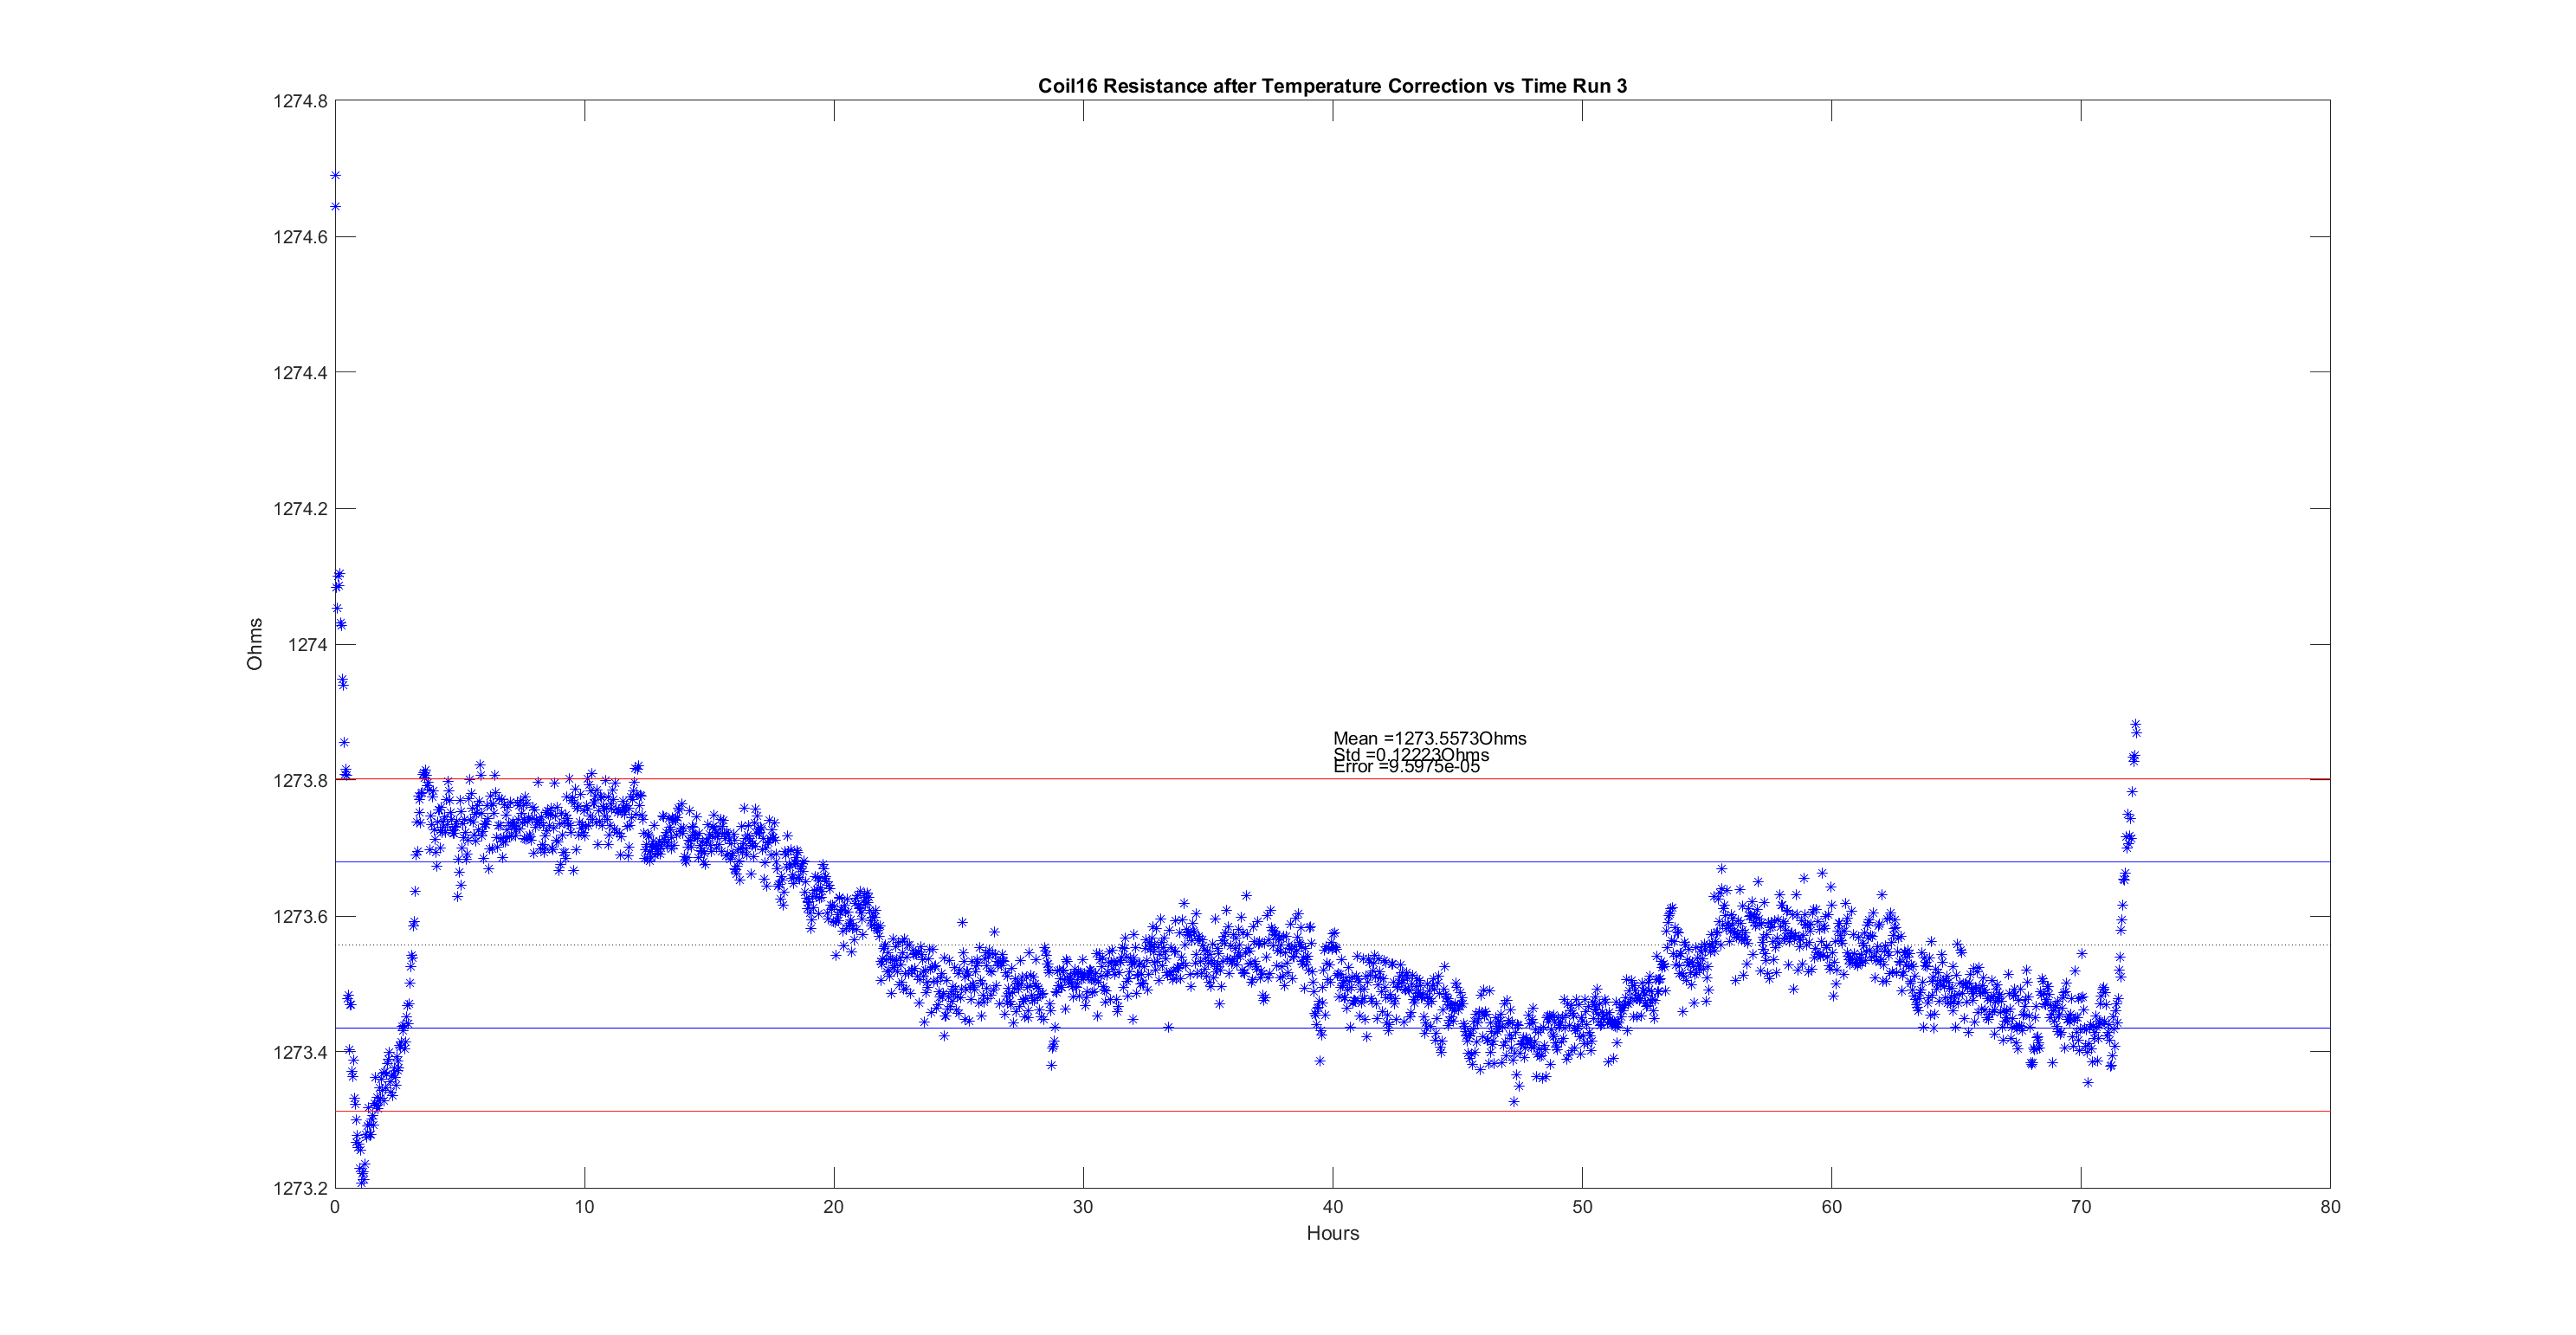The image size is (2576, 1335).
Task: Click the 20 x-axis tick label
Action: (x=833, y=1207)
